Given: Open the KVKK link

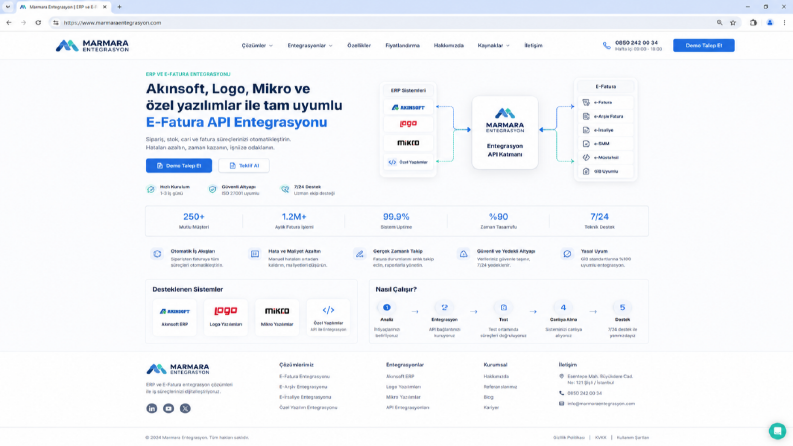Looking at the screenshot, I should click(600, 438).
